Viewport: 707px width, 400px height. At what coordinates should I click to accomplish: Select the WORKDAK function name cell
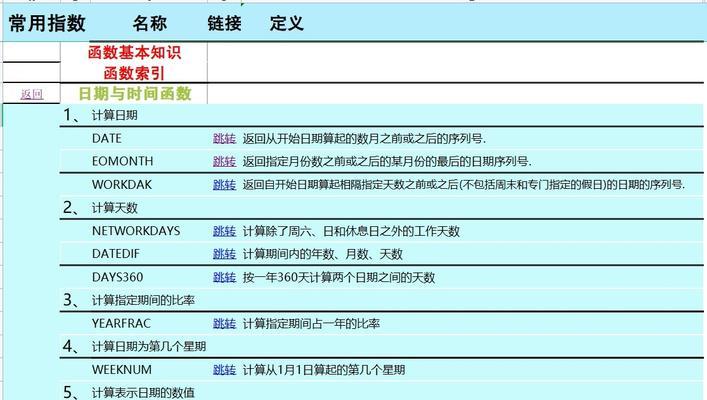(x=122, y=184)
